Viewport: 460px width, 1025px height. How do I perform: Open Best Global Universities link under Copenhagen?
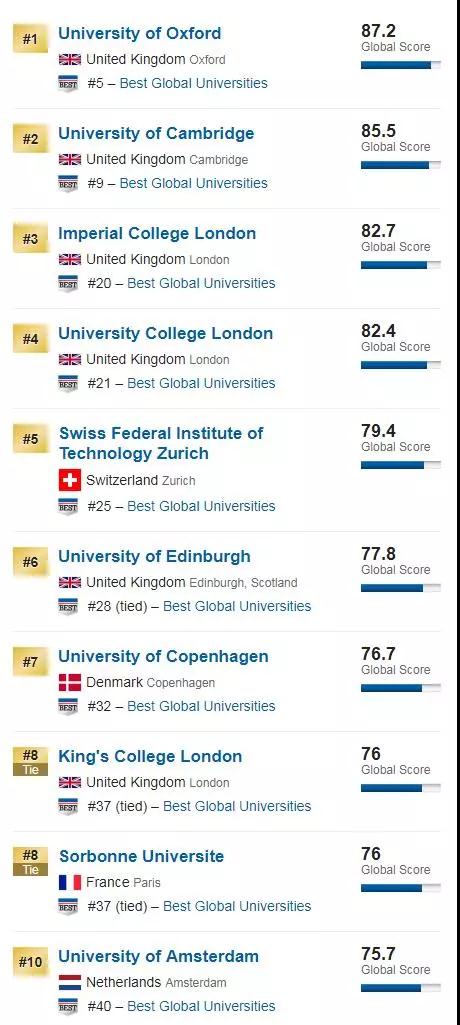(201, 706)
